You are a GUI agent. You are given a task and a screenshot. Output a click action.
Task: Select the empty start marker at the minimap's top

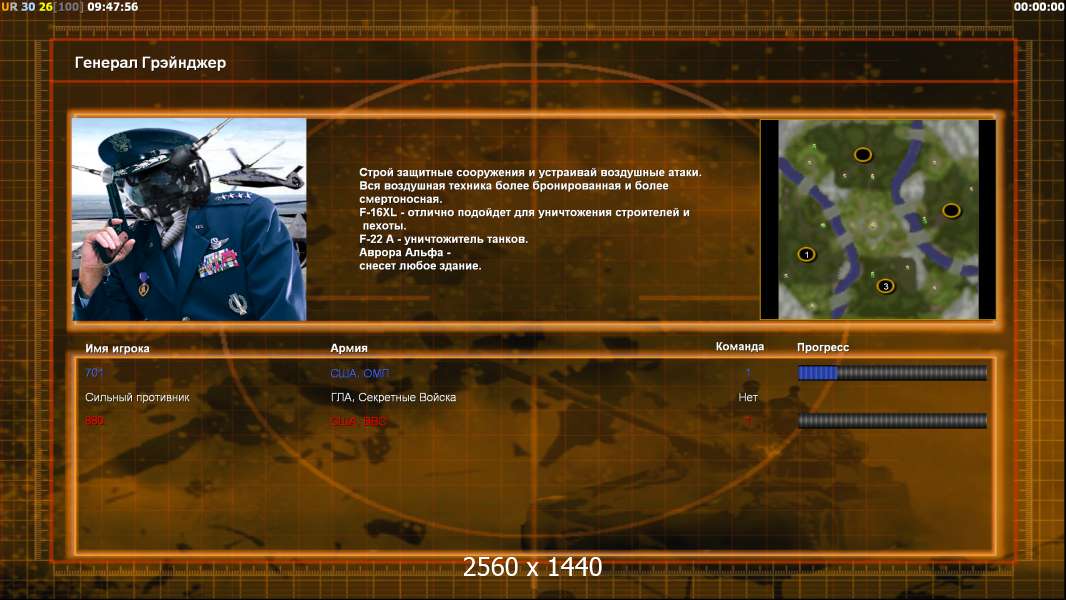click(x=863, y=155)
